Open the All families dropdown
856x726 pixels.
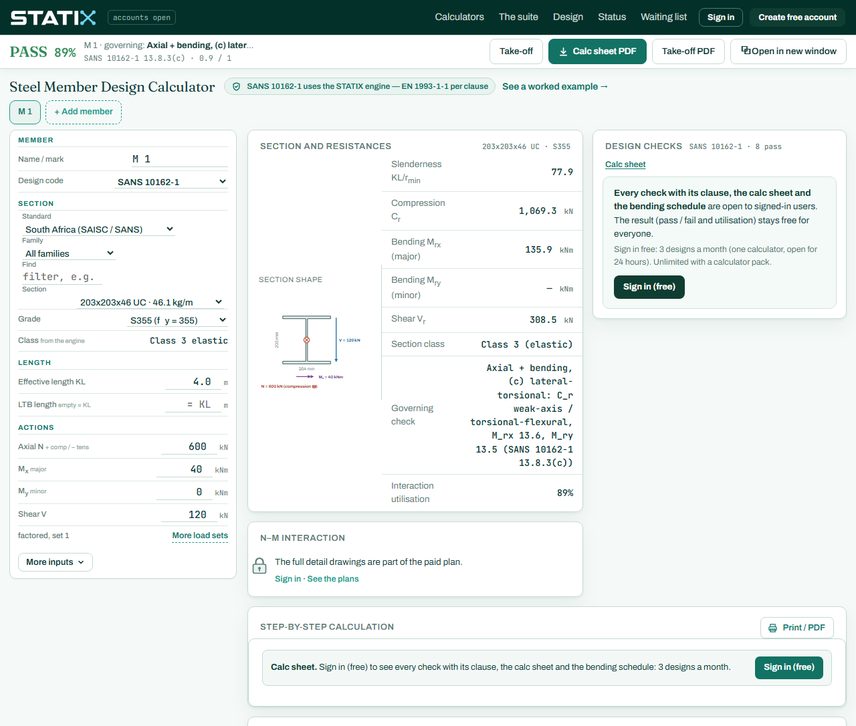click(69, 253)
